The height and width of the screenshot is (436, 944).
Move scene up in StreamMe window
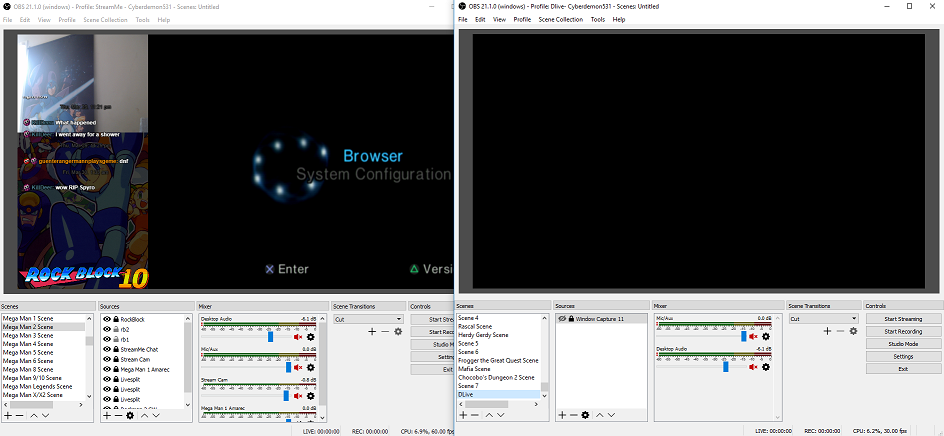[34, 416]
